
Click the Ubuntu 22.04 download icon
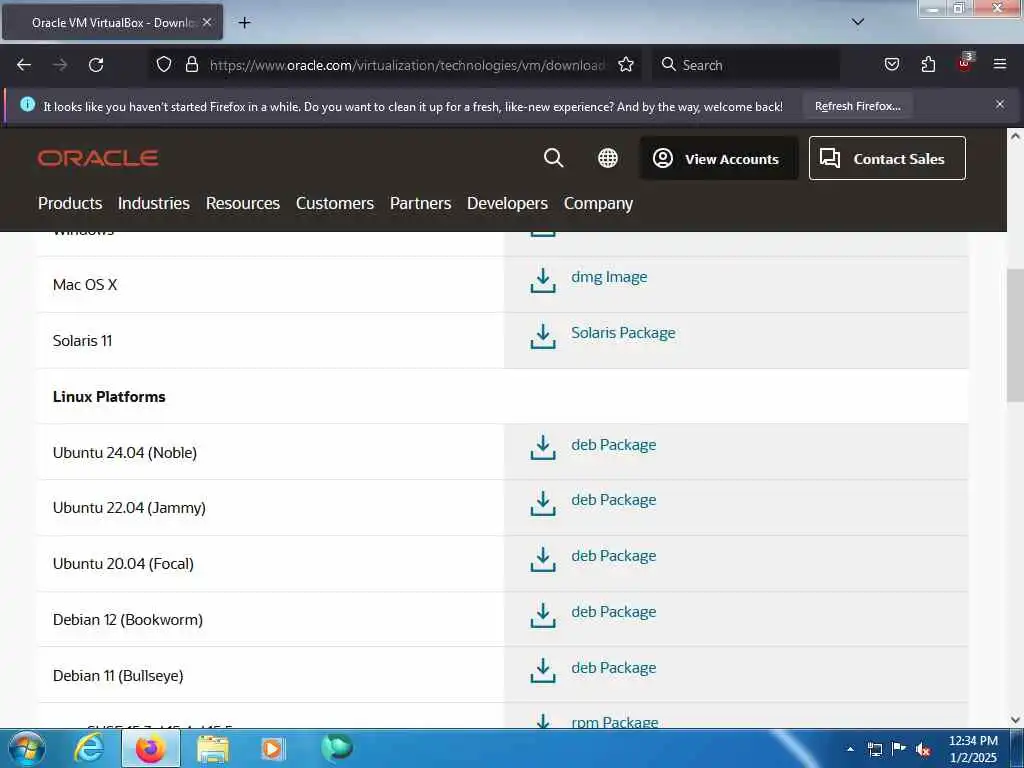point(543,504)
